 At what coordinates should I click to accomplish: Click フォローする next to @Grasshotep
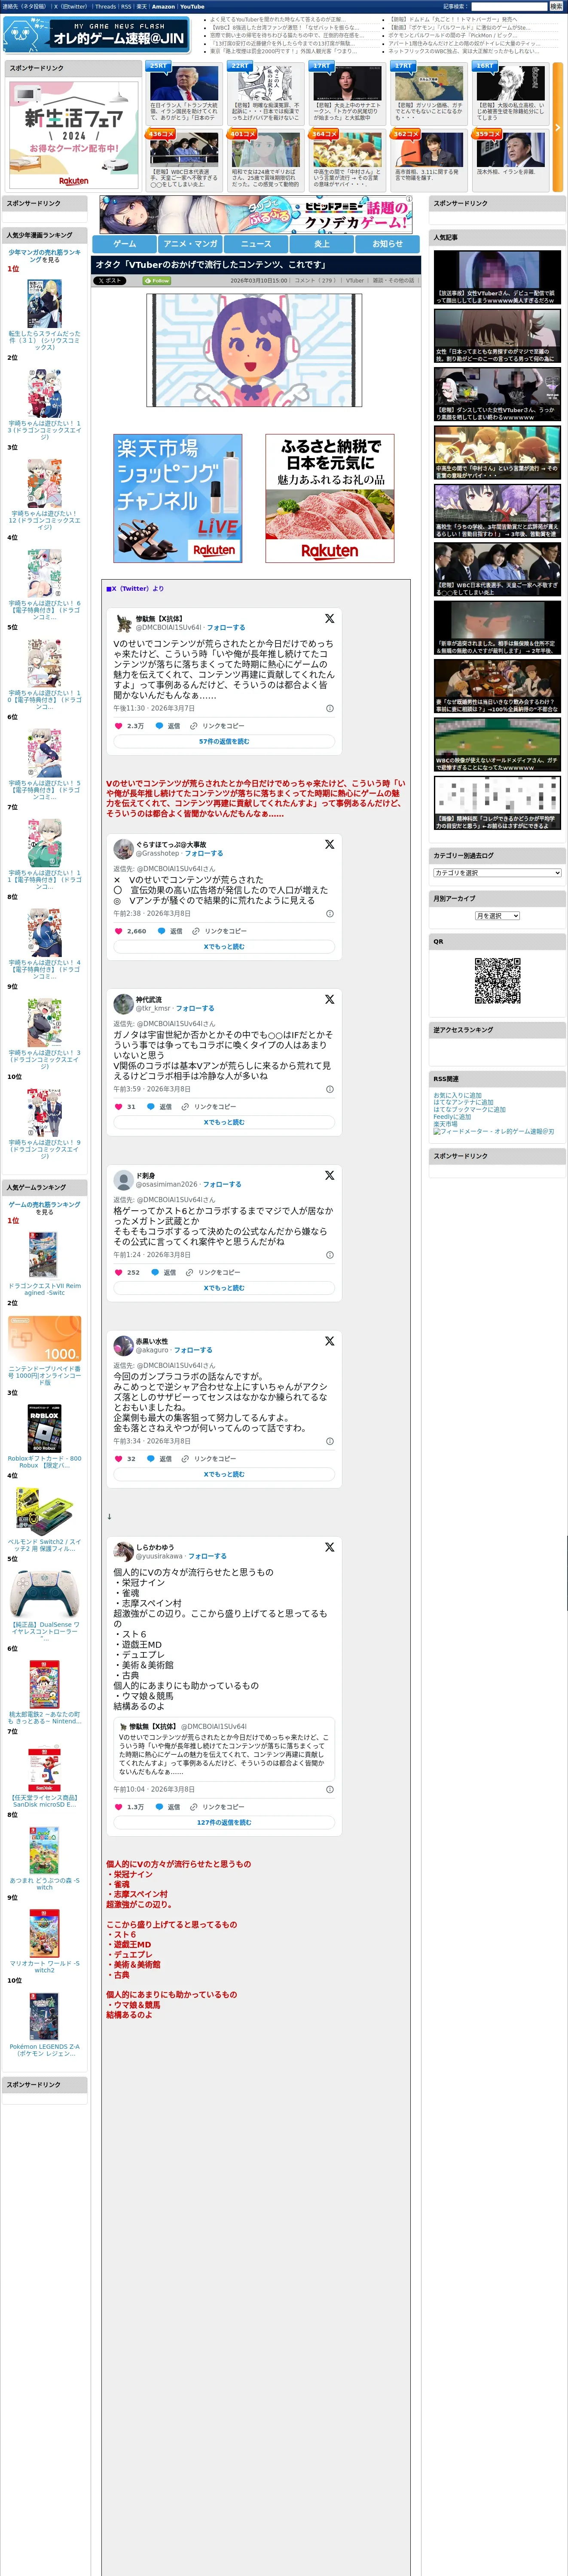pos(204,853)
